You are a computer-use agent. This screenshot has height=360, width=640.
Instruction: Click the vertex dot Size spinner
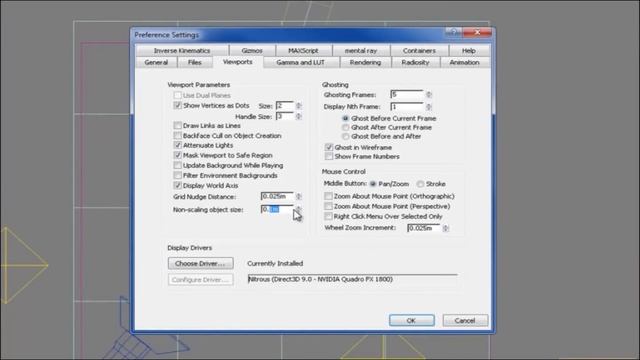coord(299,106)
